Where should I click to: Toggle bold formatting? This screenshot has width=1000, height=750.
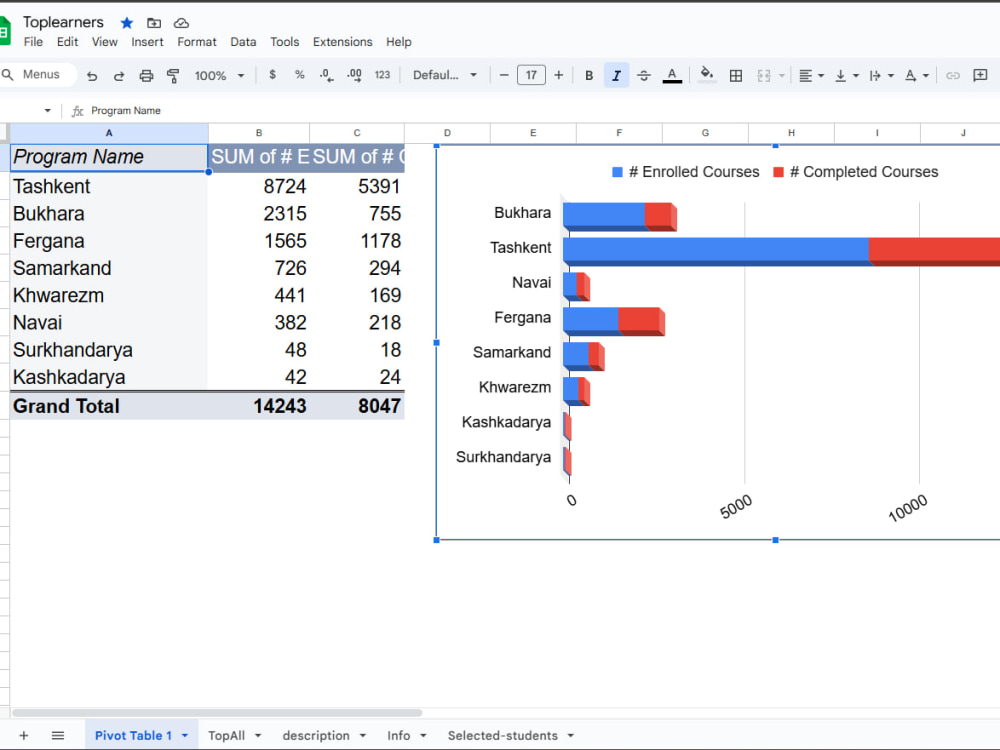pyautogui.click(x=589, y=75)
